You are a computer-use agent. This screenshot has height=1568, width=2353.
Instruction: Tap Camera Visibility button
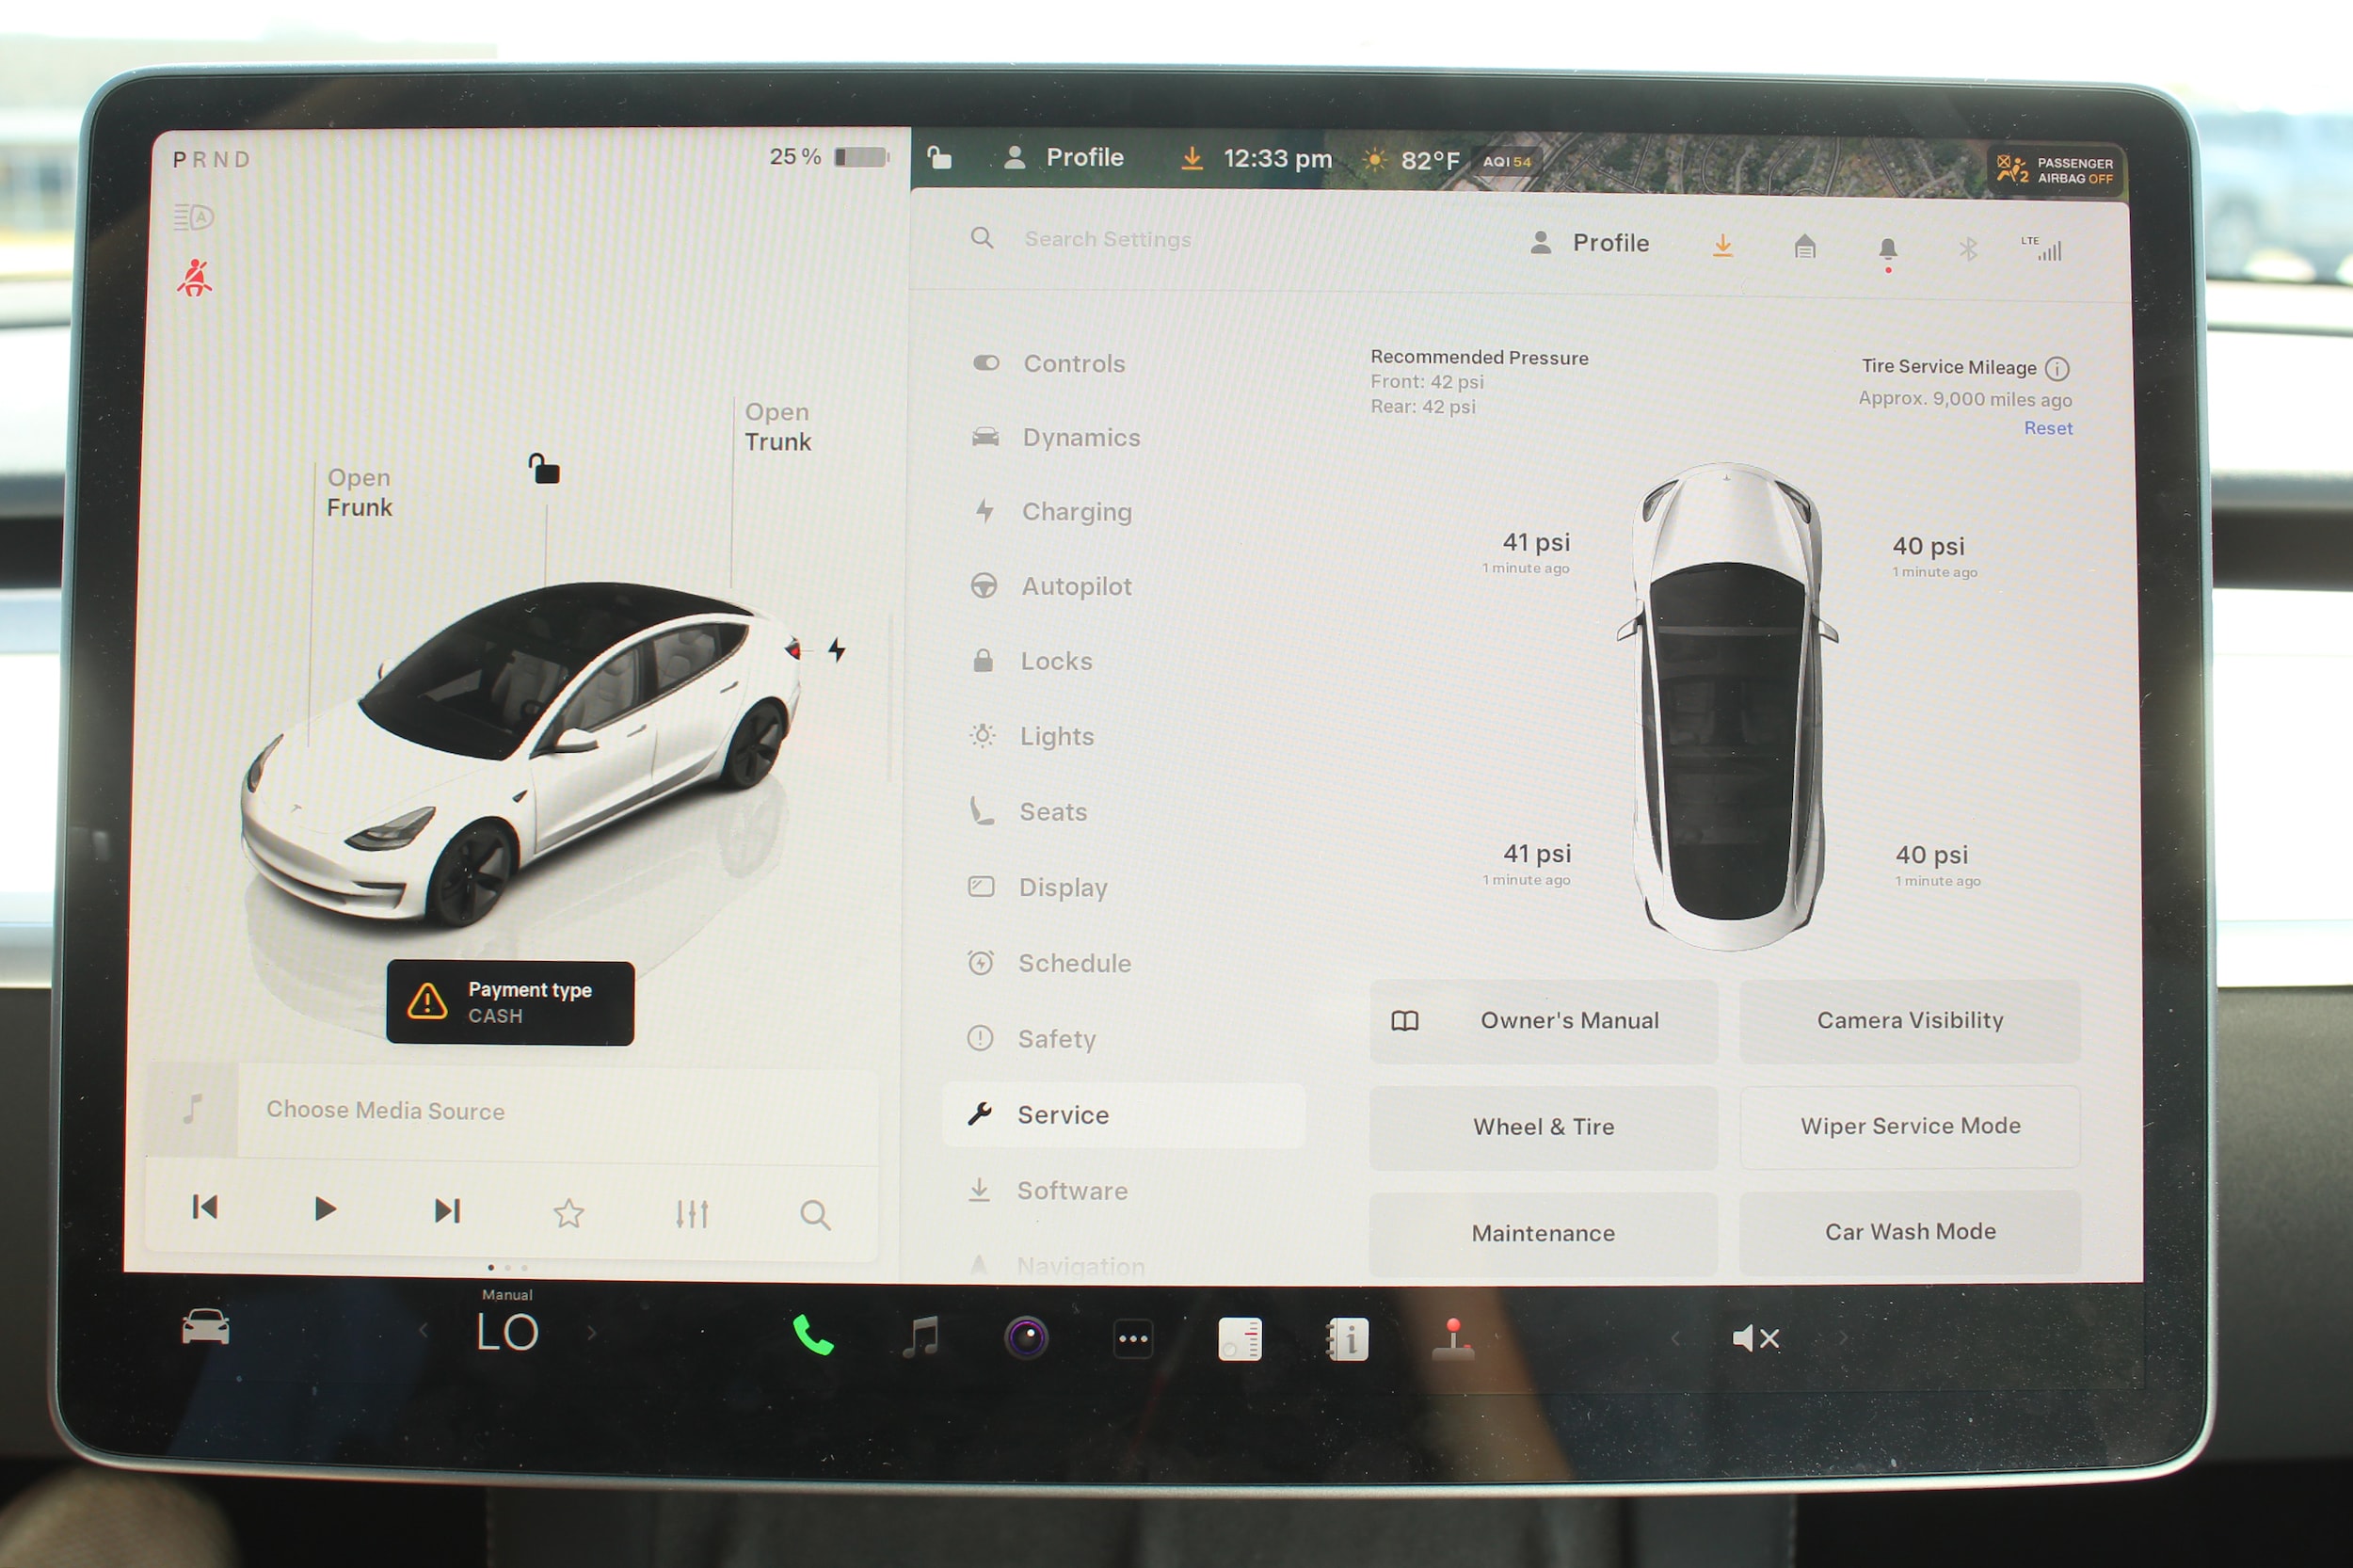(1910, 1020)
